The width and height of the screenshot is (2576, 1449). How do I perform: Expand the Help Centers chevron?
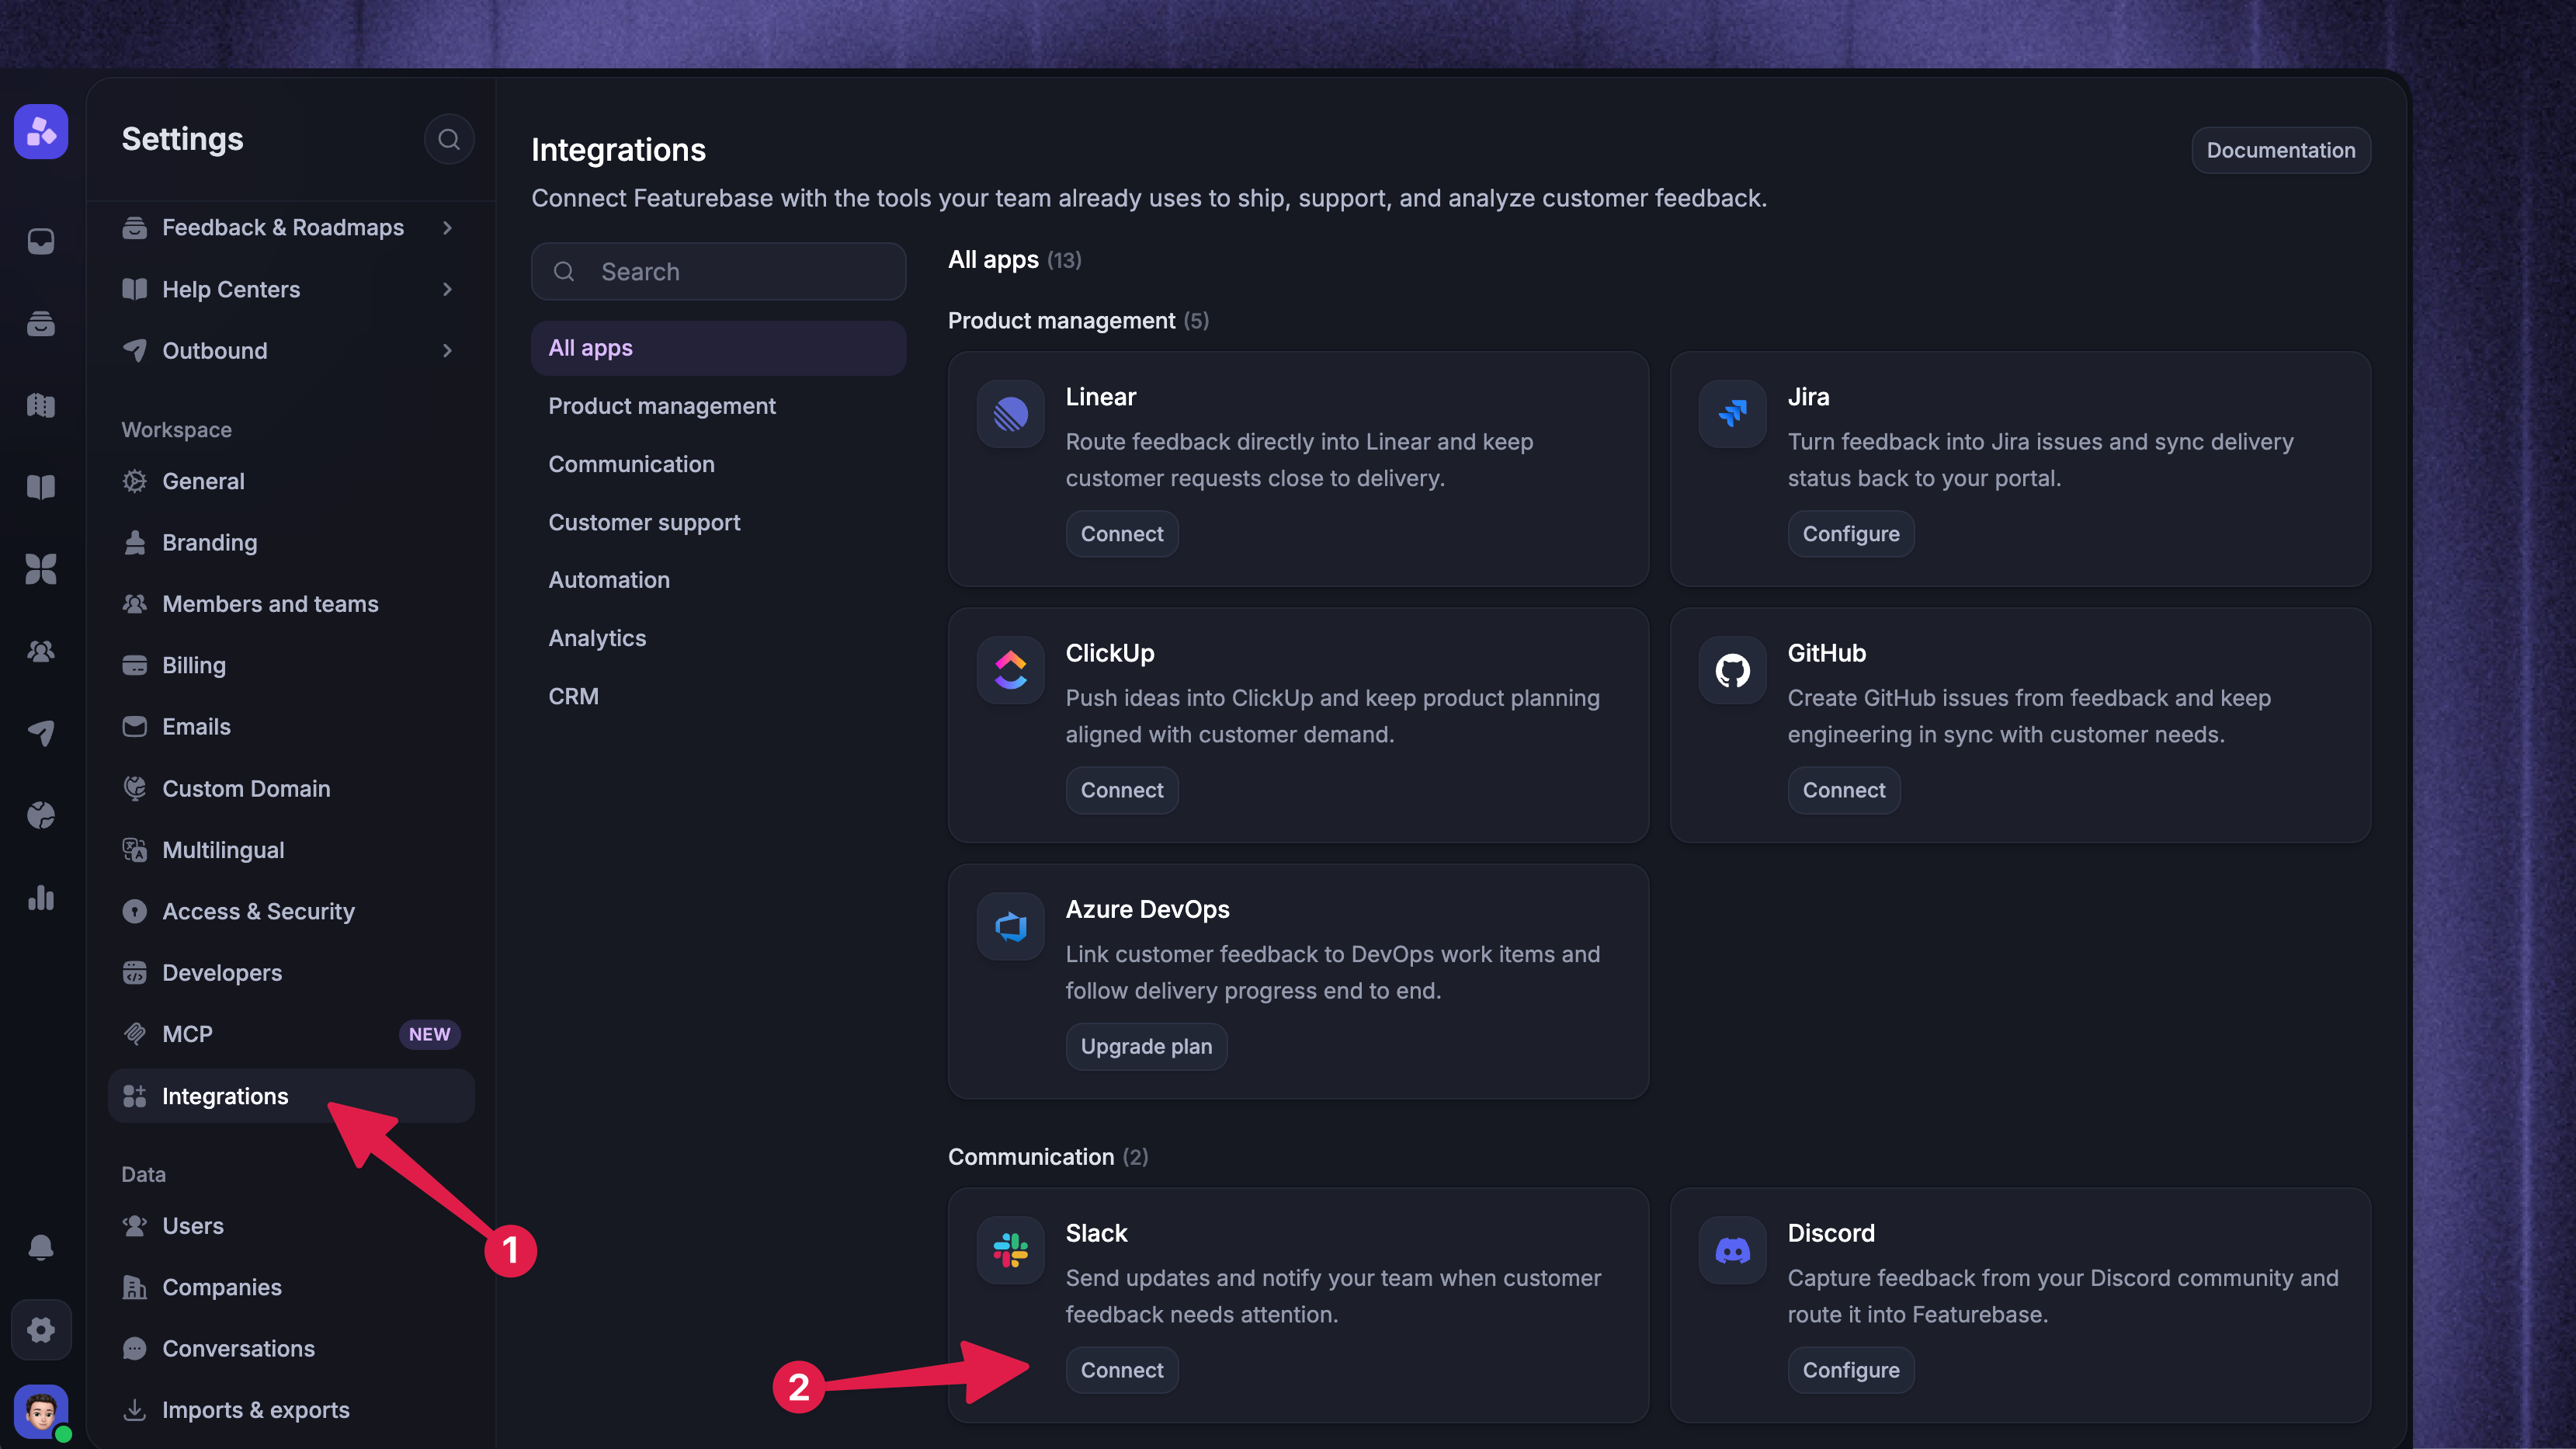click(447, 289)
